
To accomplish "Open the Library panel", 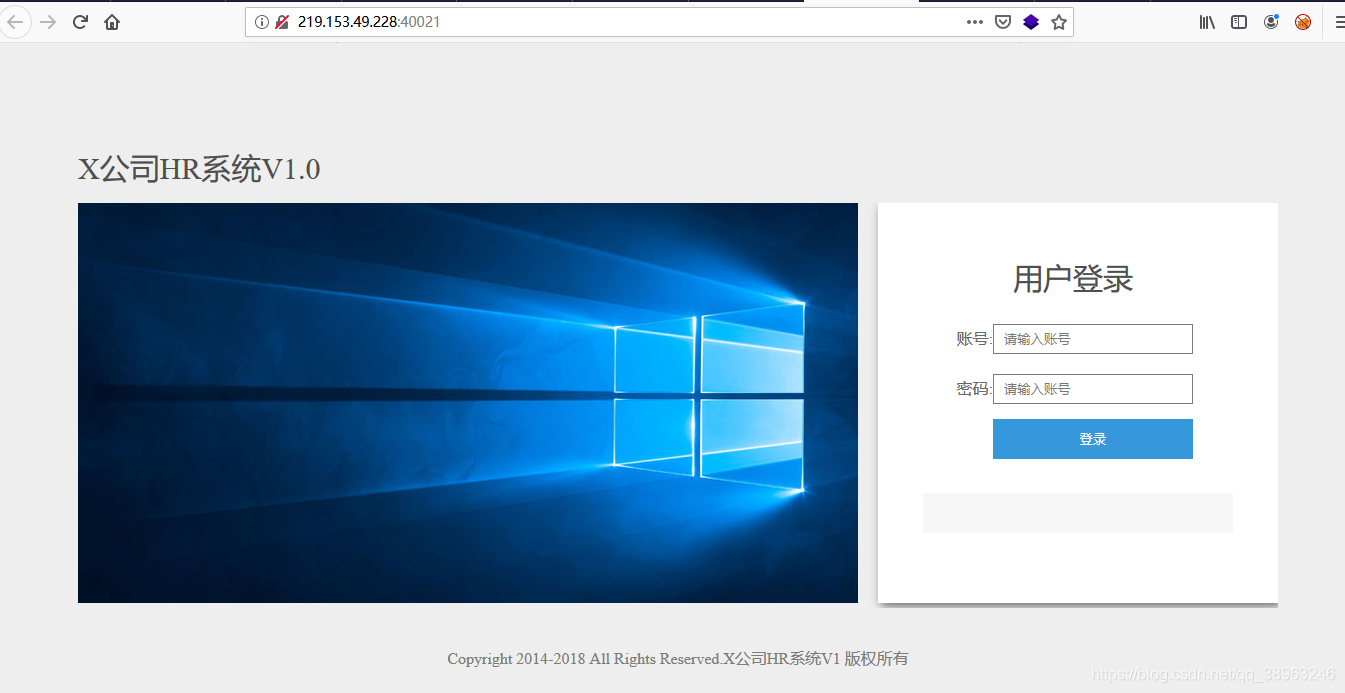I will pyautogui.click(x=1207, y=22).
